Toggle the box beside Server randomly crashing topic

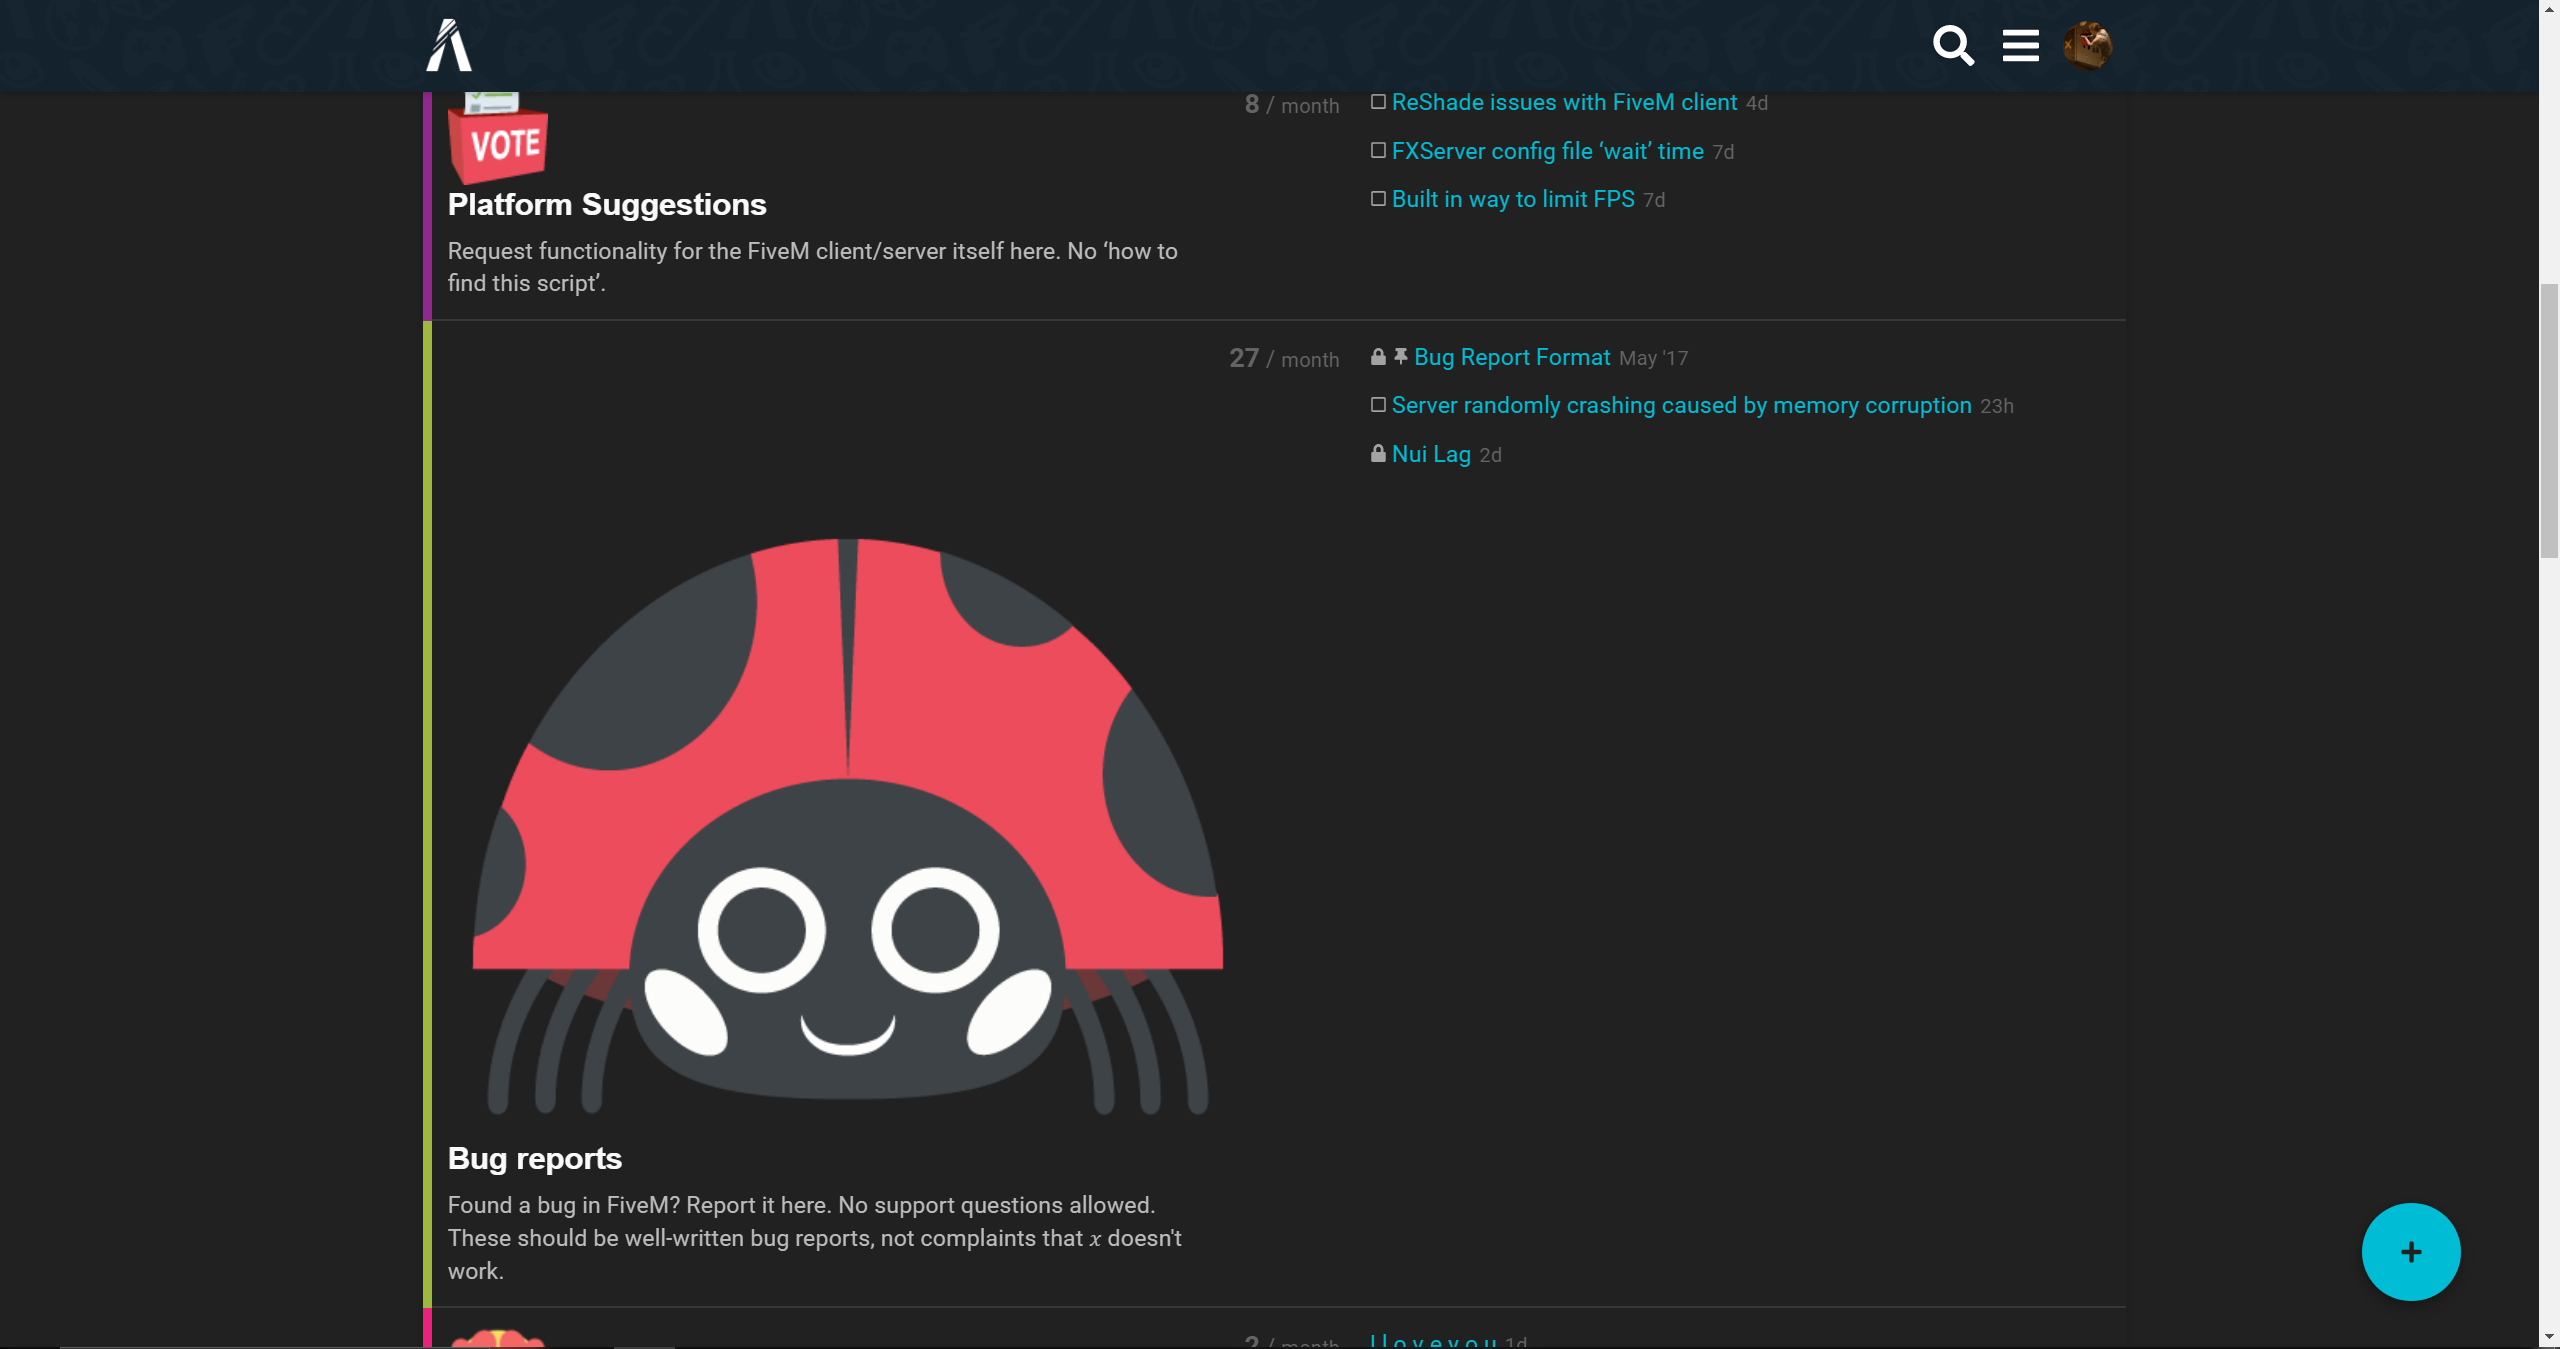(x=1377, y=404)
